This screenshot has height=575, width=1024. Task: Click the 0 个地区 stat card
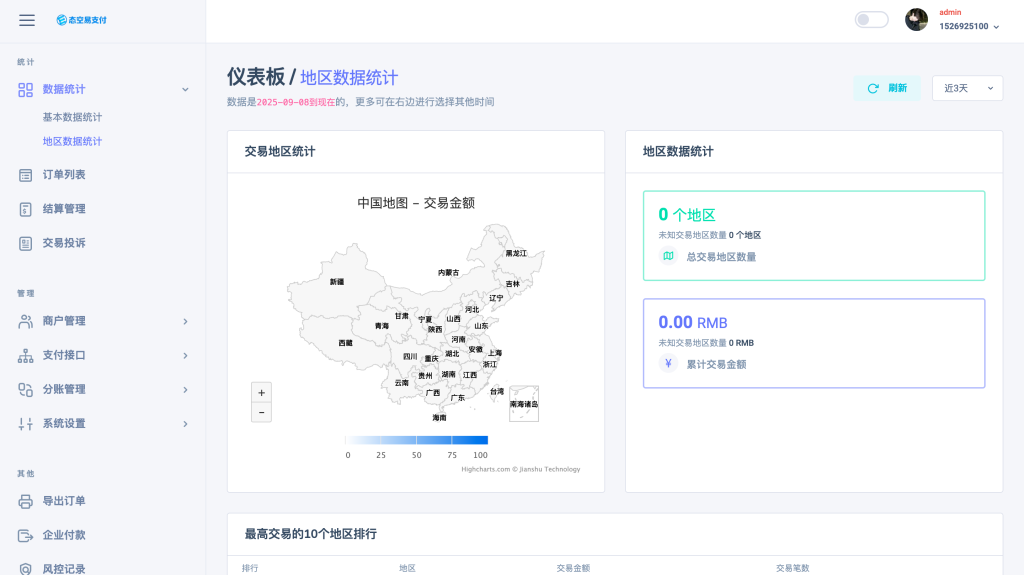814,236
